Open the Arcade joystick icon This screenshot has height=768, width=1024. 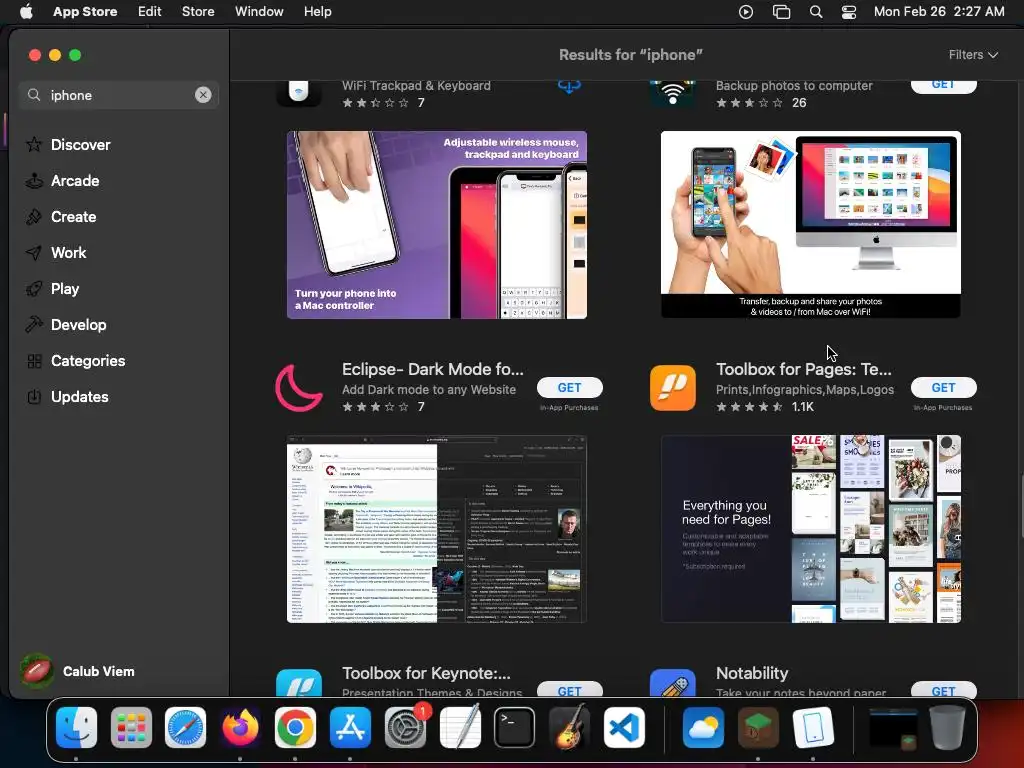(x=34, y=180)
